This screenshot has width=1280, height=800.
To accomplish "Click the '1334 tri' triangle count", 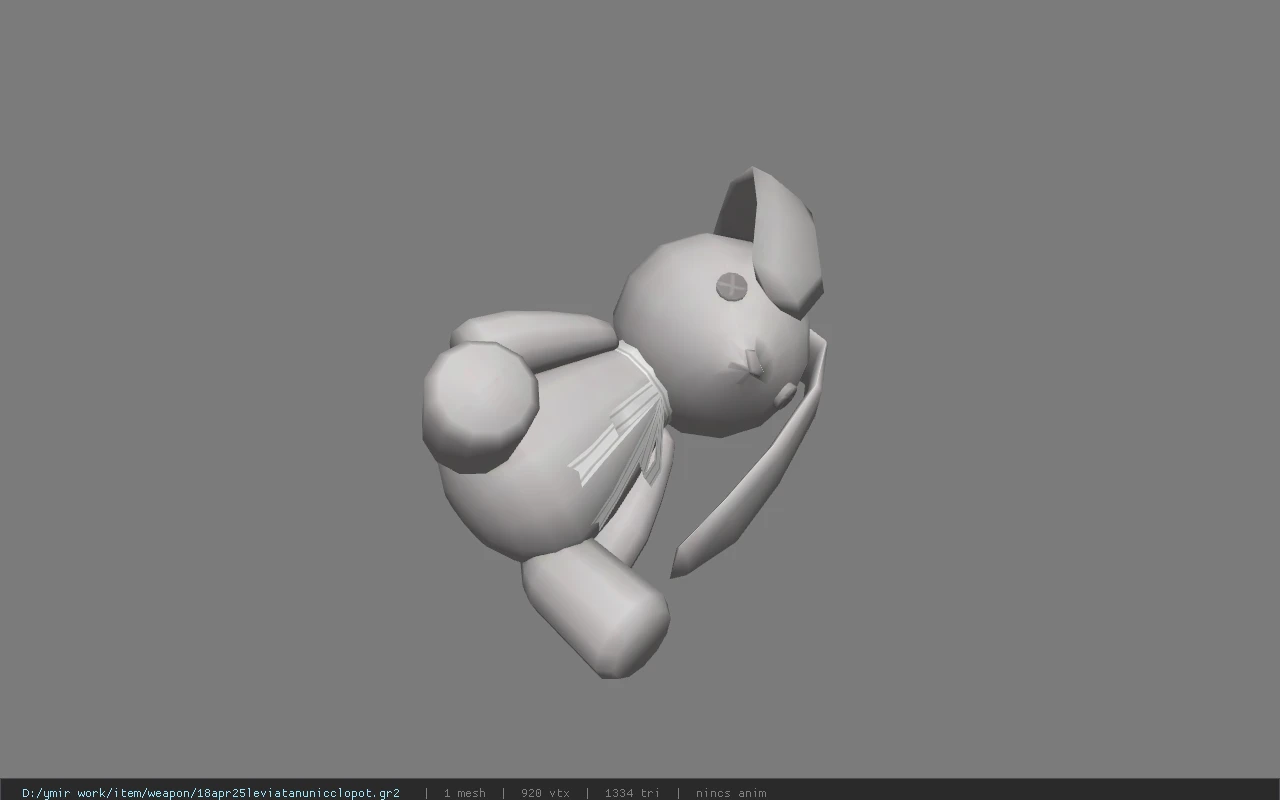I will 632,793.
